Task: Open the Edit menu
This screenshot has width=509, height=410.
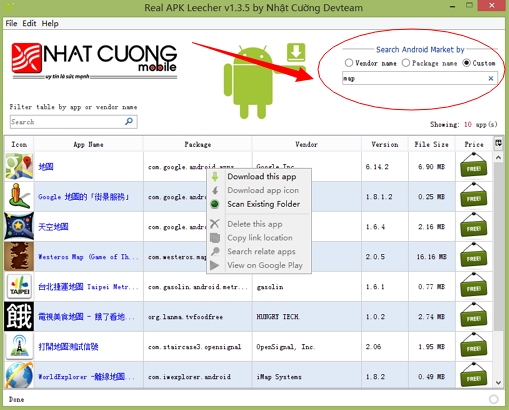Action: [29, 23]
